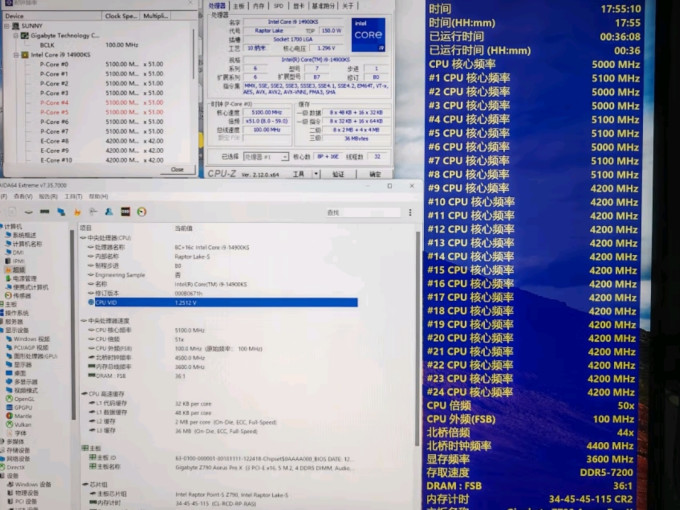Switch to CPU-Z 主板 tab
Viewport: 680px width, 510px height.
[x=239, y=6]
